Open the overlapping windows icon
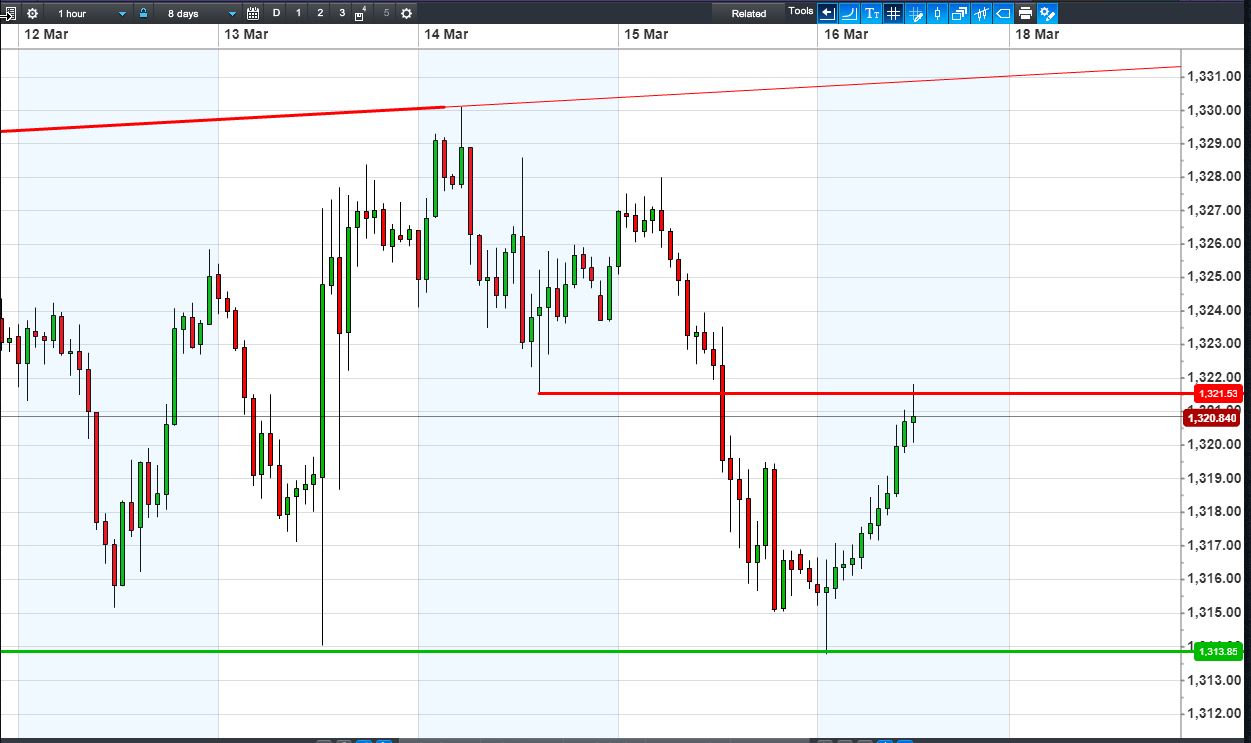Image resolution: width=1251 pixels, height=743 pixels. tap(959, 13)
